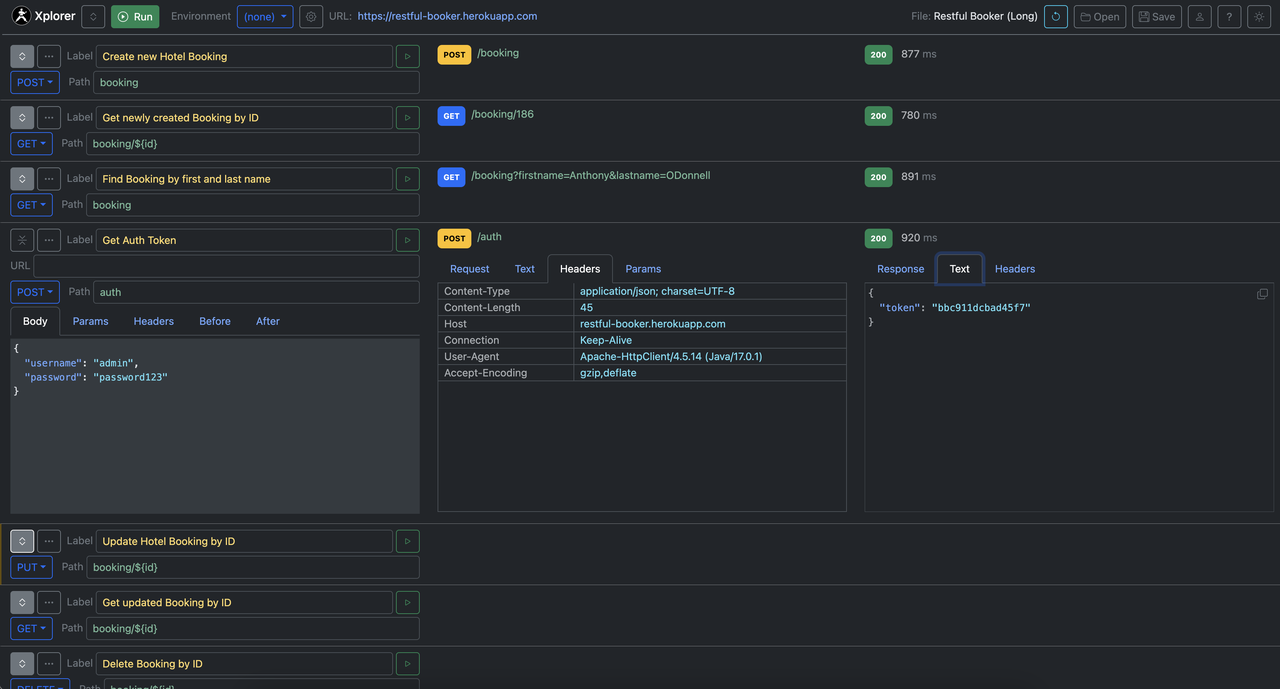Click the Xplorer logo icon
The width and height of the screenshot is (1280, 689).
coord(21,16)
